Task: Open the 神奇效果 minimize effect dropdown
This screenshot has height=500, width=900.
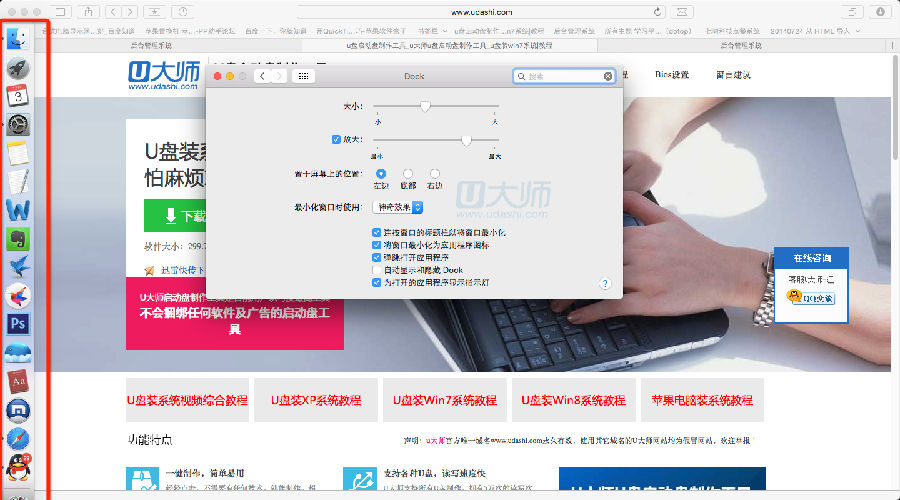Action: pyautogui.click(x=398, y=207)
